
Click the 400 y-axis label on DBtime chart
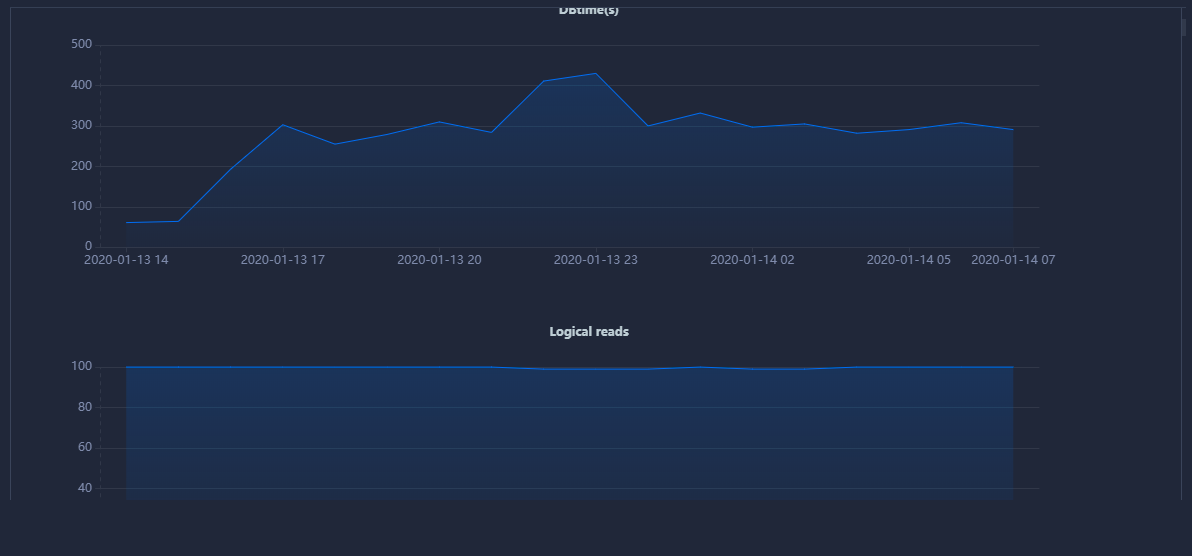tap(82, 86)
